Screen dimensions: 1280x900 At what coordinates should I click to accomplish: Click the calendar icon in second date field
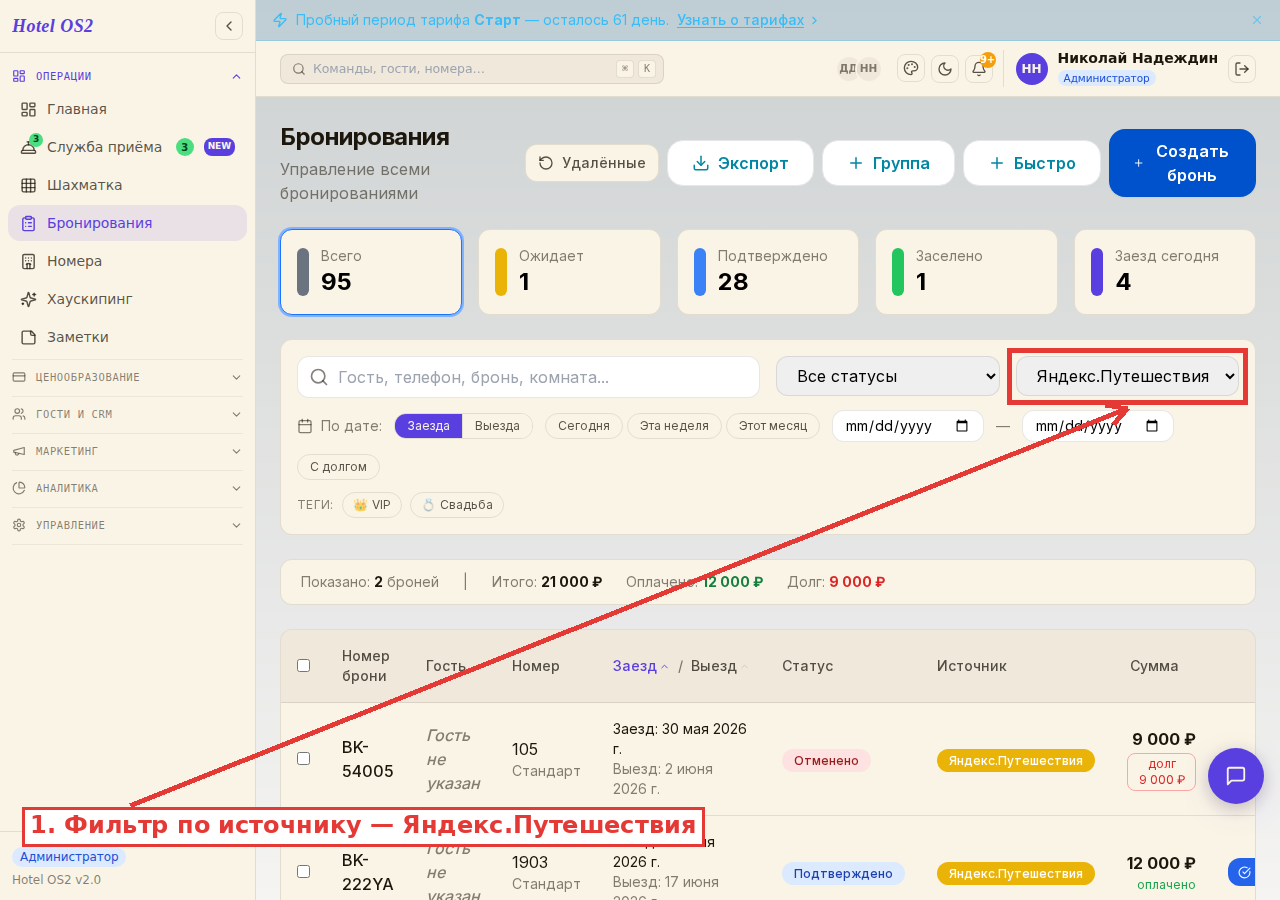point(1152,426)
